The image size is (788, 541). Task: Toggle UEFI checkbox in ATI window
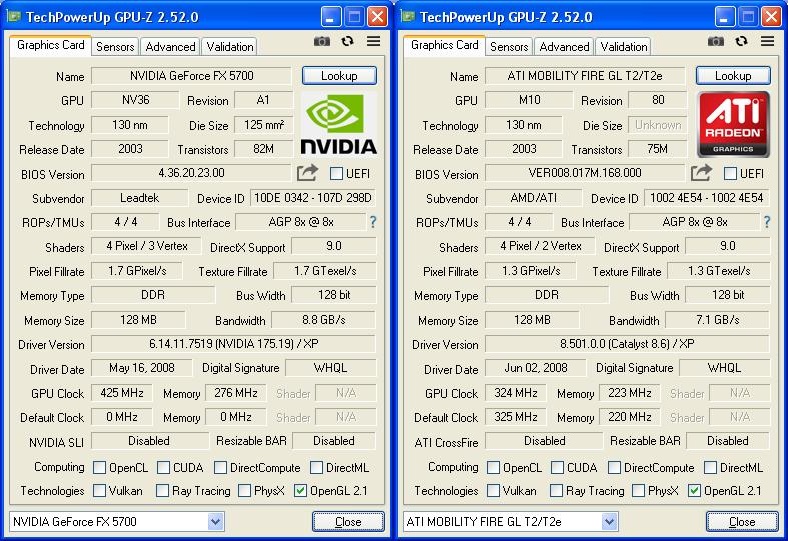[x=730, y=174]
